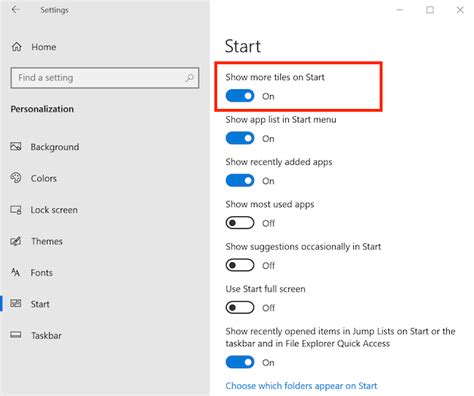Viewport: 474px width, 396px height.
Task: Click the Themes brush icon
Action: (16, 241)
